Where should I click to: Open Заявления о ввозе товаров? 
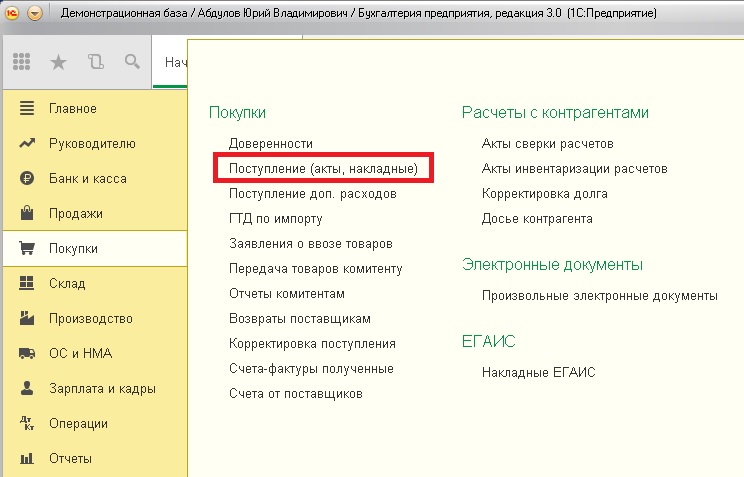coord(311,244)
